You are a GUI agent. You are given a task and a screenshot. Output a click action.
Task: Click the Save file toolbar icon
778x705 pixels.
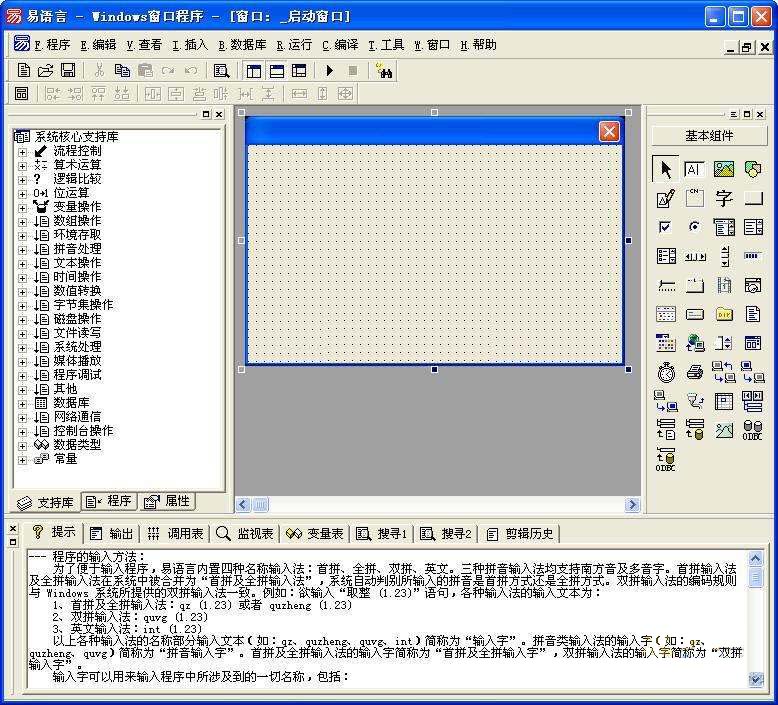click(68, 70)
